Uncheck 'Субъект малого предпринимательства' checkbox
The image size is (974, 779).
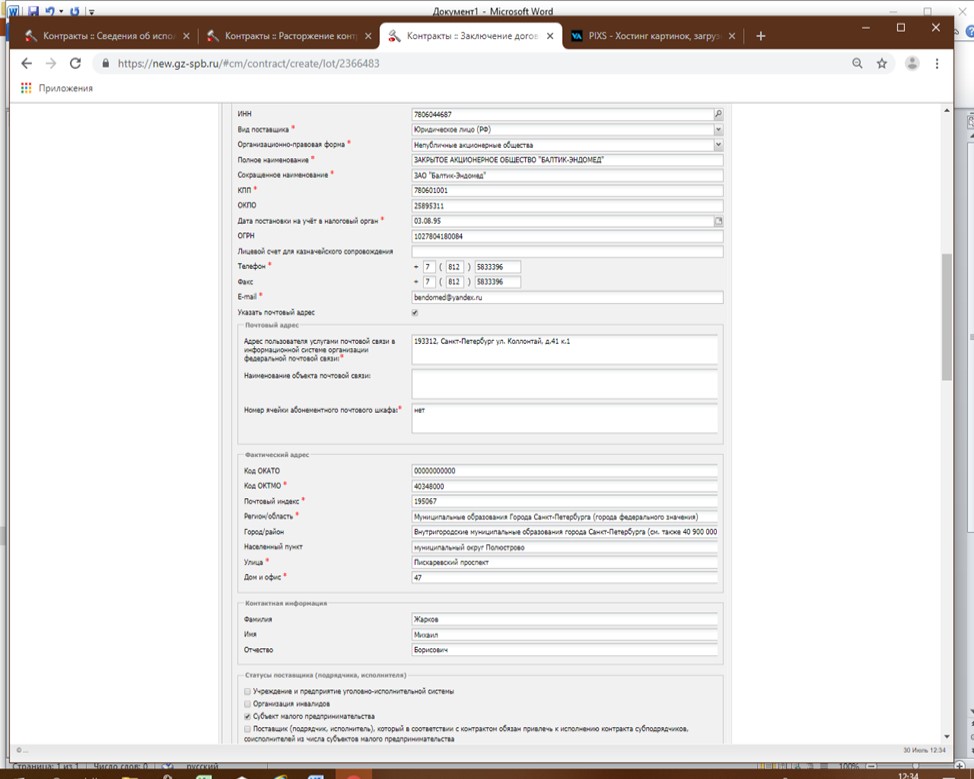click(247, 716)
